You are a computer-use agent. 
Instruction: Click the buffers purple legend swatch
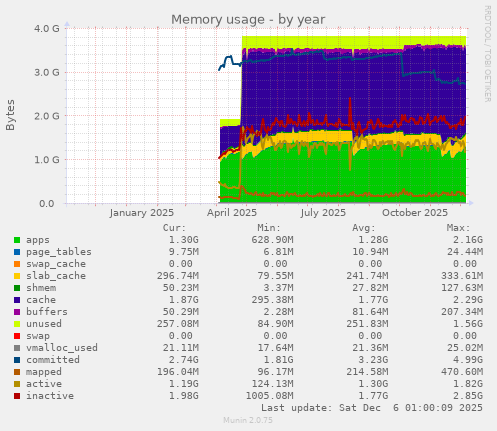[x=17, y=312]
